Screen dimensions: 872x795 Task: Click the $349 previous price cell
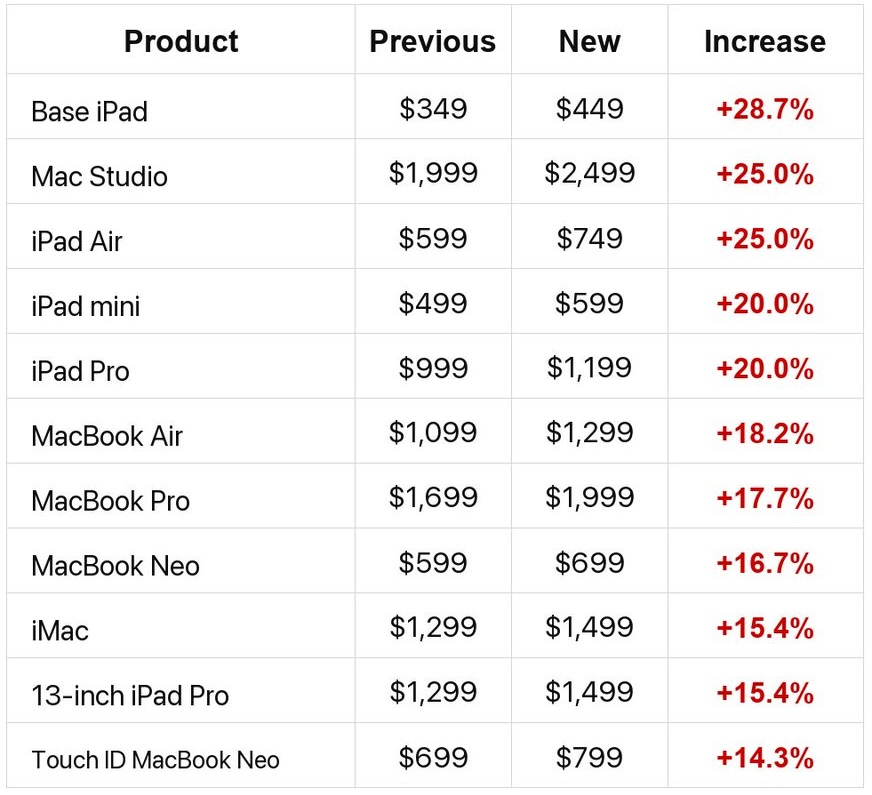click(x=433, y=108)
